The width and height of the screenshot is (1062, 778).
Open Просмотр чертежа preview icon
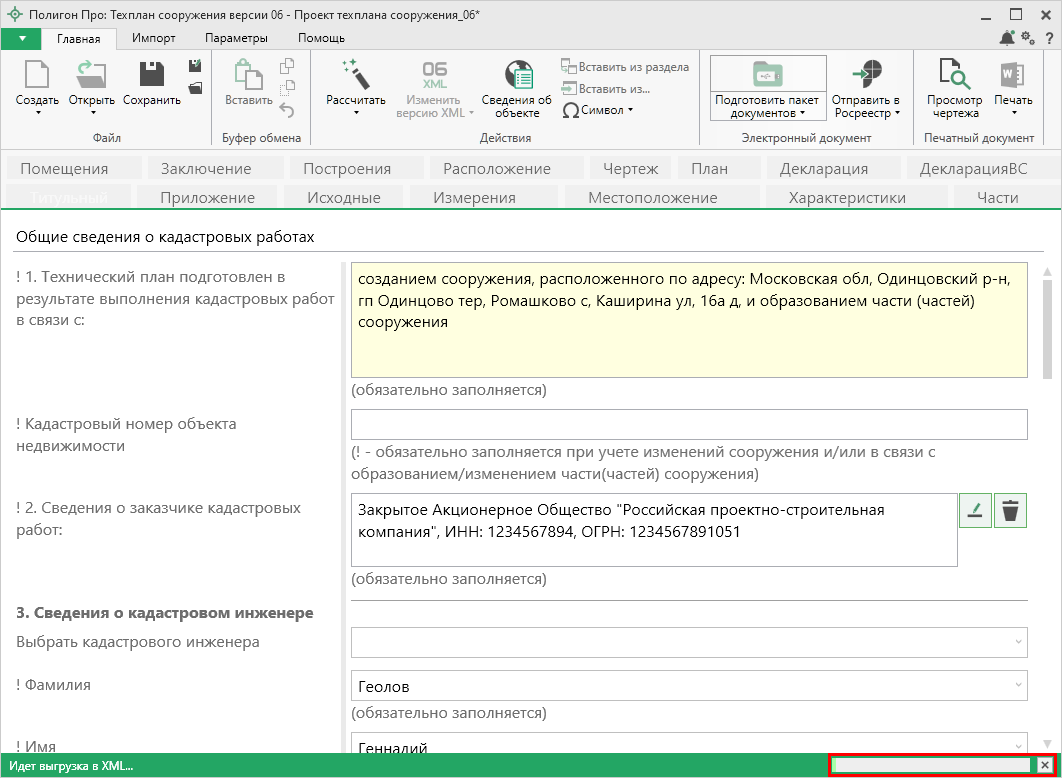[x=954, y=75]
